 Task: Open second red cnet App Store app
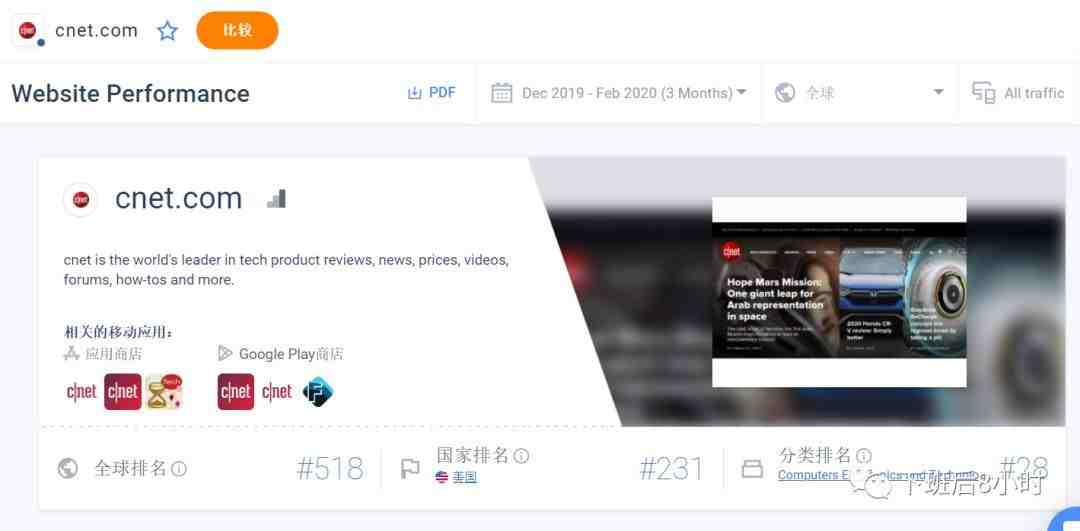coord(123,392)
